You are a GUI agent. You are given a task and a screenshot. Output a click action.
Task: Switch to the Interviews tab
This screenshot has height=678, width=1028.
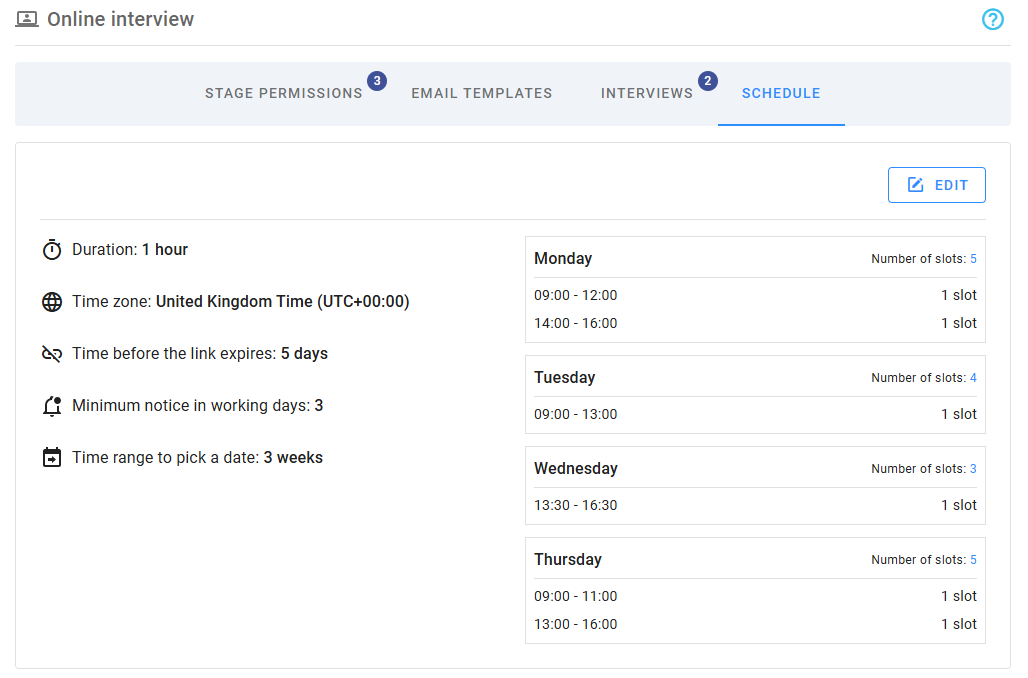point(647,93)
